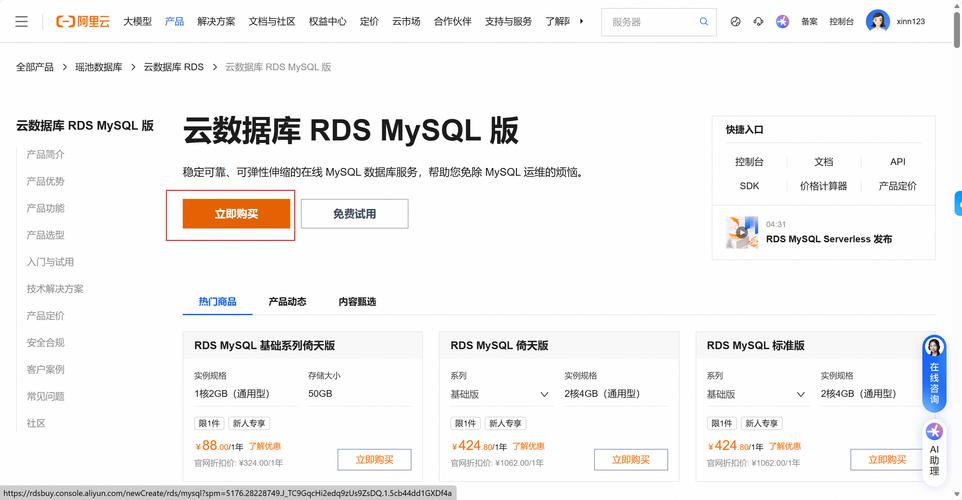
Task: Switch to 热门商品 tab
Action: [x=217, y=301]
